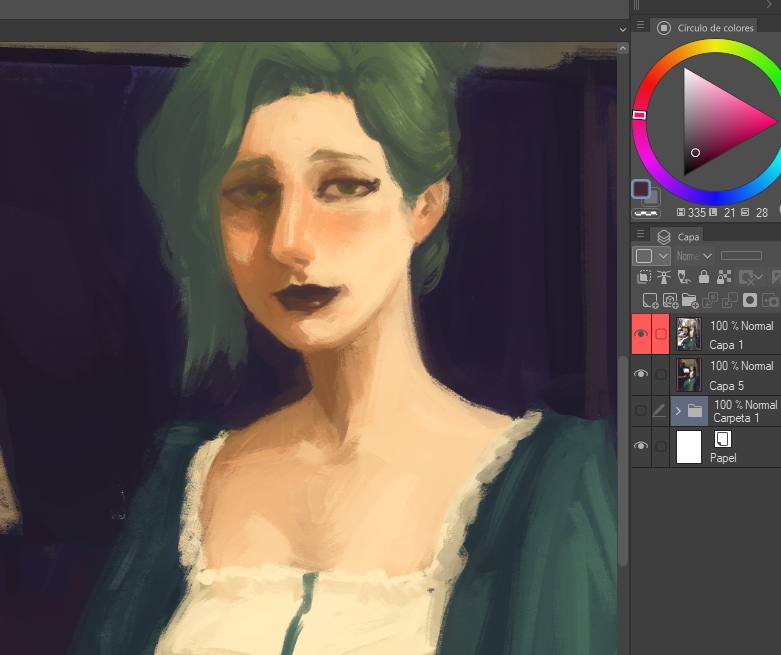Select the main dark maroon color swatch
781x655 pixels.
click(x=641, y=189)
